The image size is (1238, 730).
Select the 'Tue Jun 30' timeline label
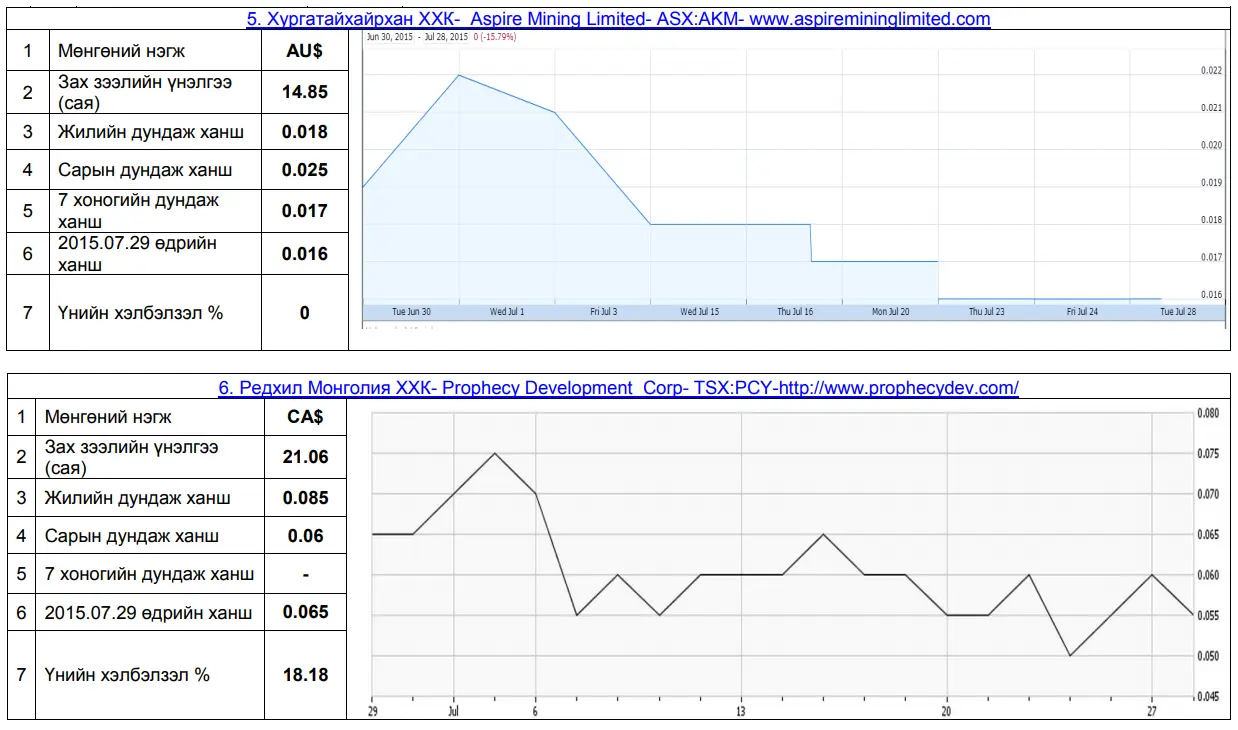[411, 312]
